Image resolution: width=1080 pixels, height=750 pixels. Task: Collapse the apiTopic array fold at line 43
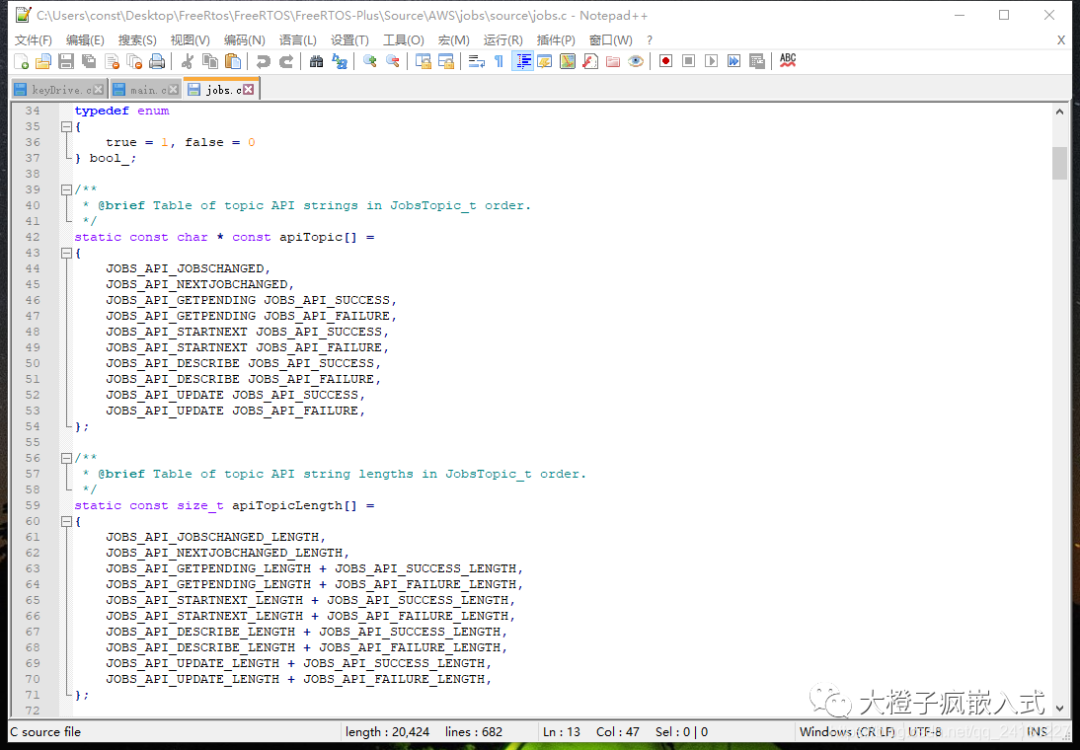click(x=65, y=254)
